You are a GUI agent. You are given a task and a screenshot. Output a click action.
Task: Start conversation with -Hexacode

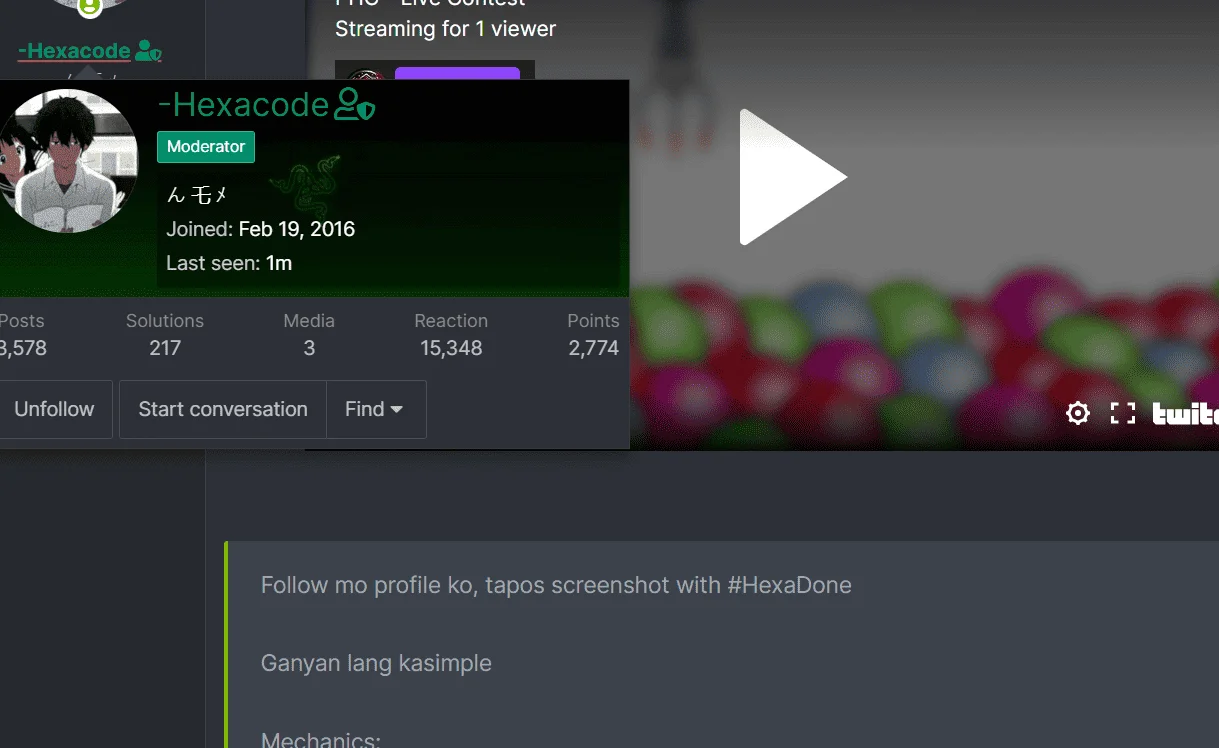click(223, 409)
